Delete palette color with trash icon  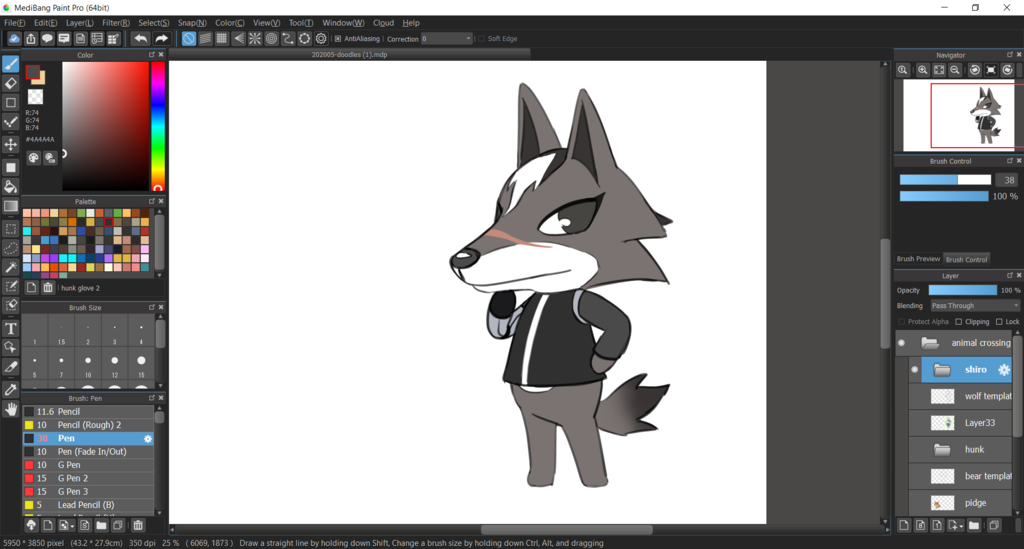tap(48, 287)
